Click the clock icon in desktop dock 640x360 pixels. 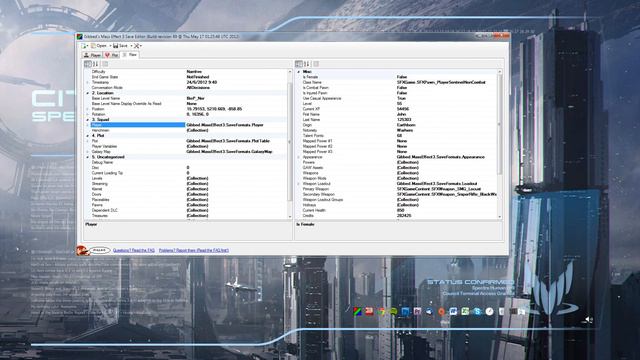489,311
